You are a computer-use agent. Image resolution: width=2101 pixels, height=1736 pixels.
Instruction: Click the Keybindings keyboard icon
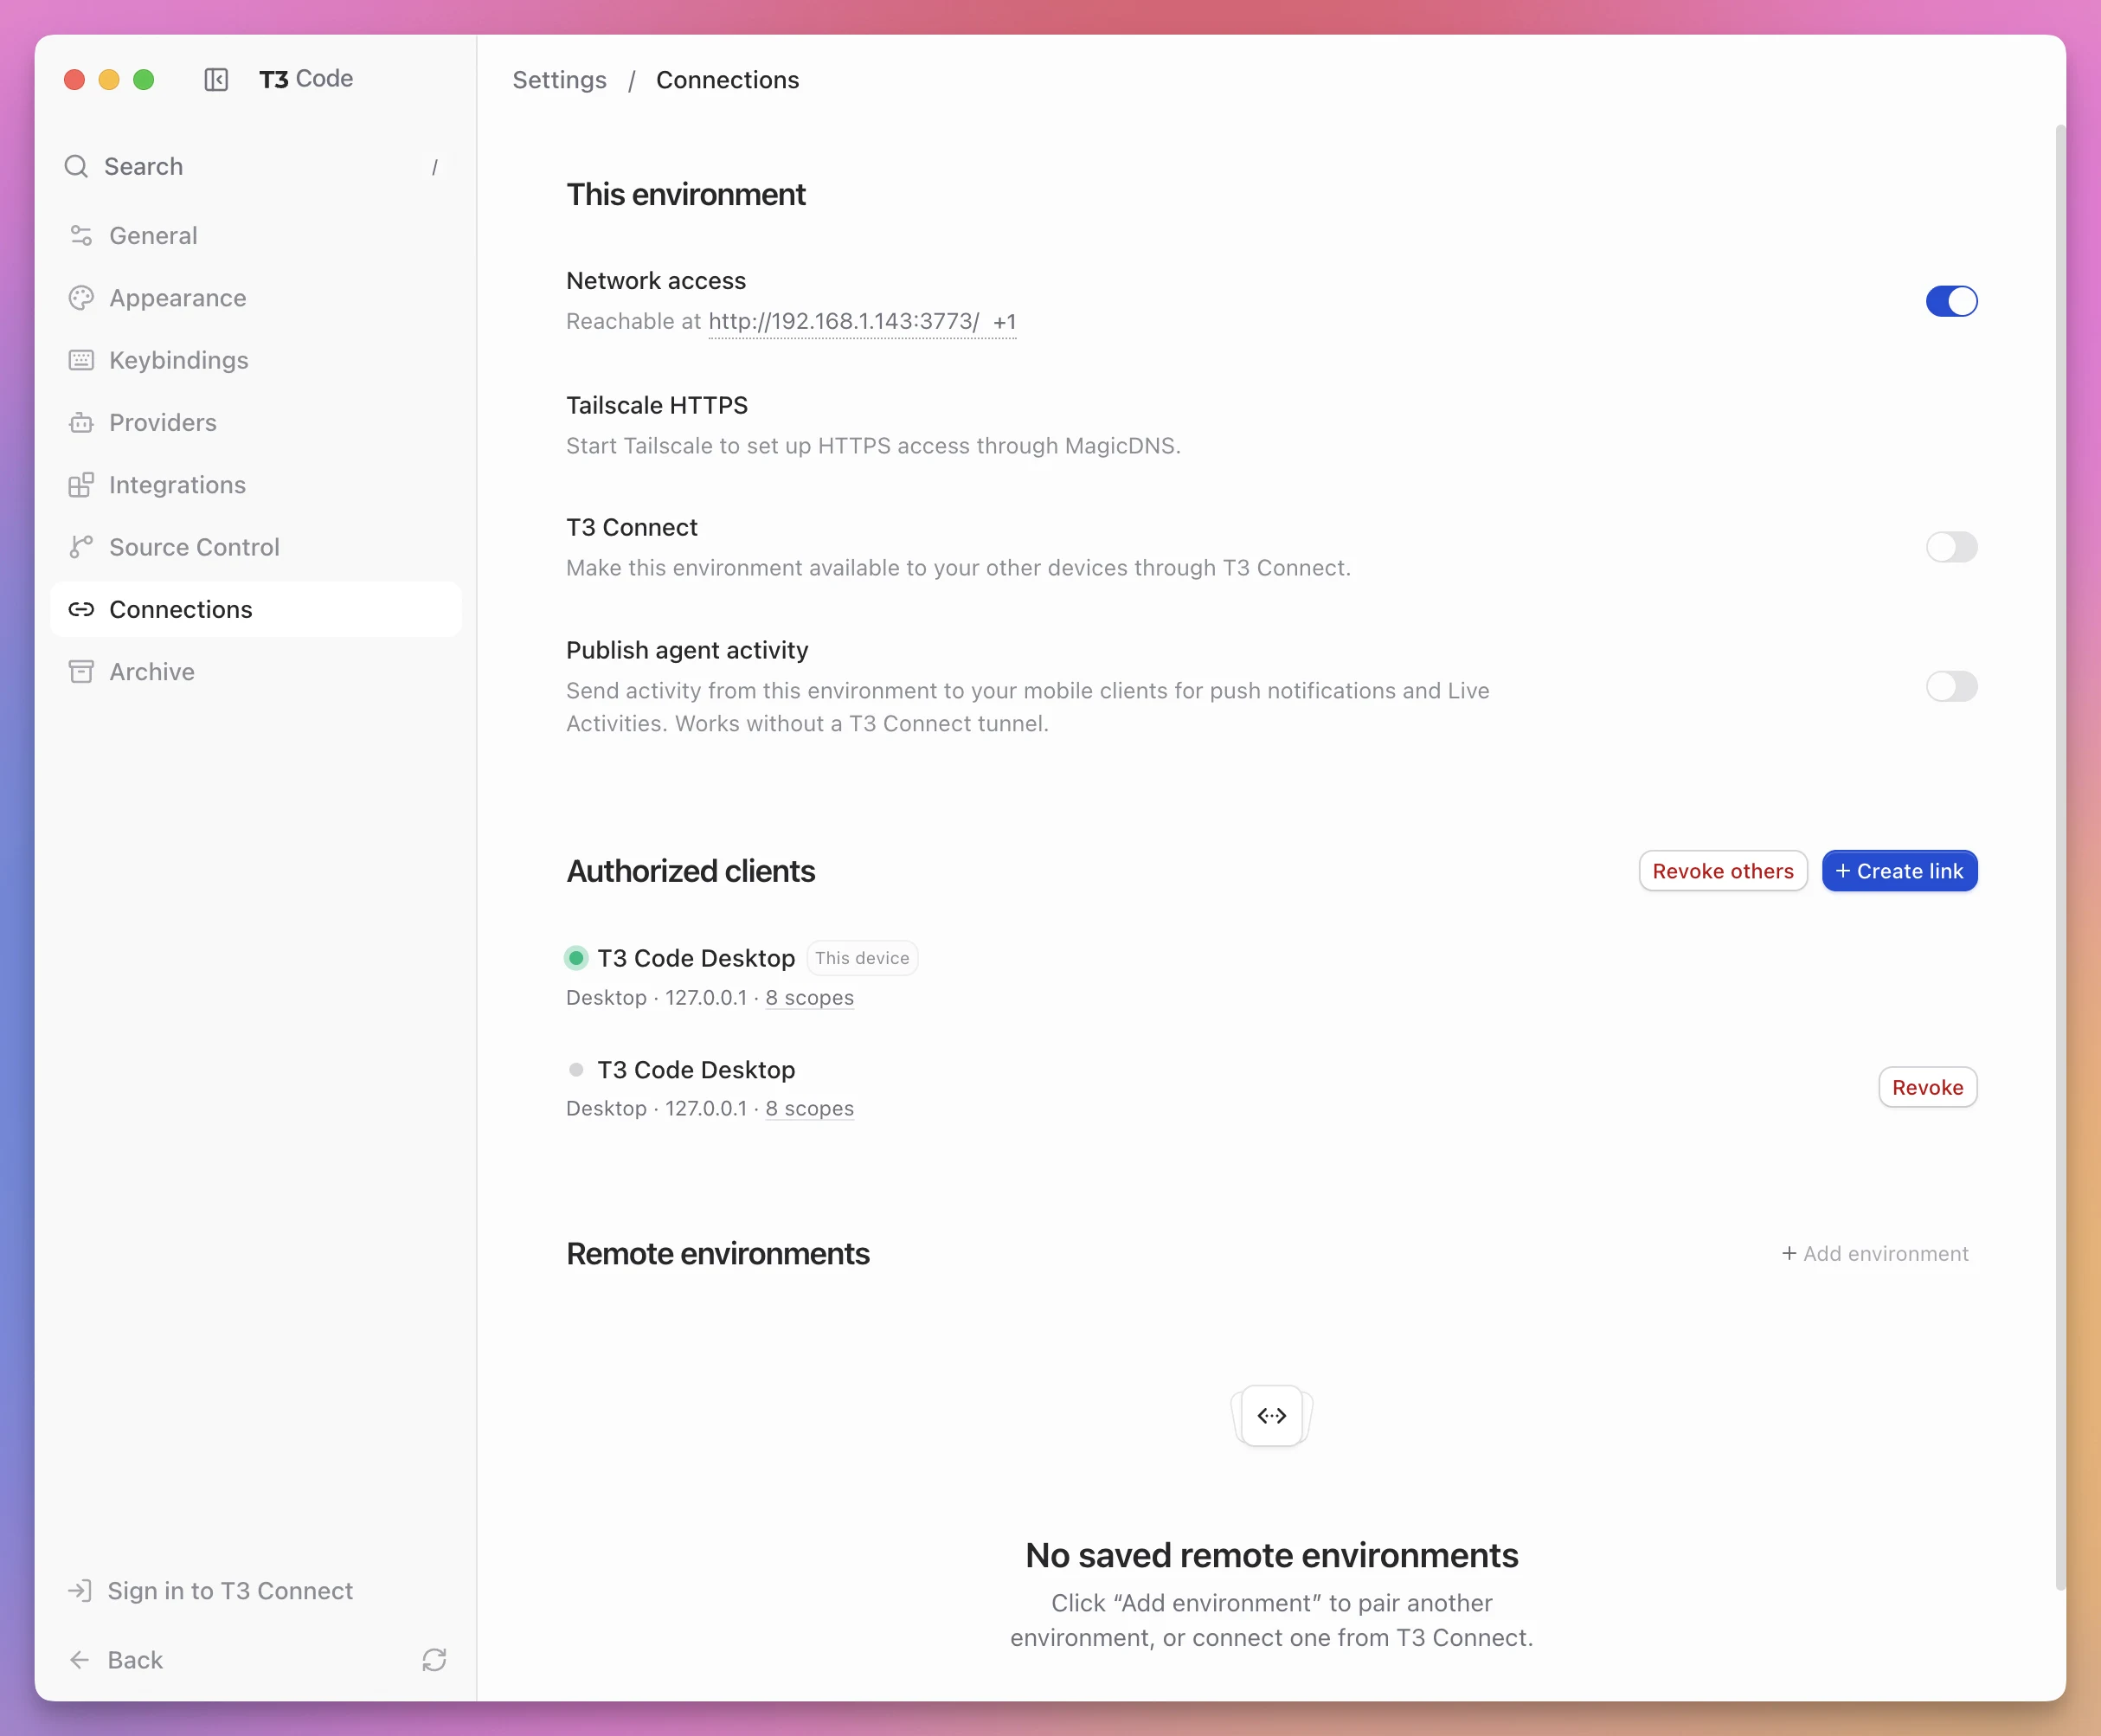coord(81,360)
